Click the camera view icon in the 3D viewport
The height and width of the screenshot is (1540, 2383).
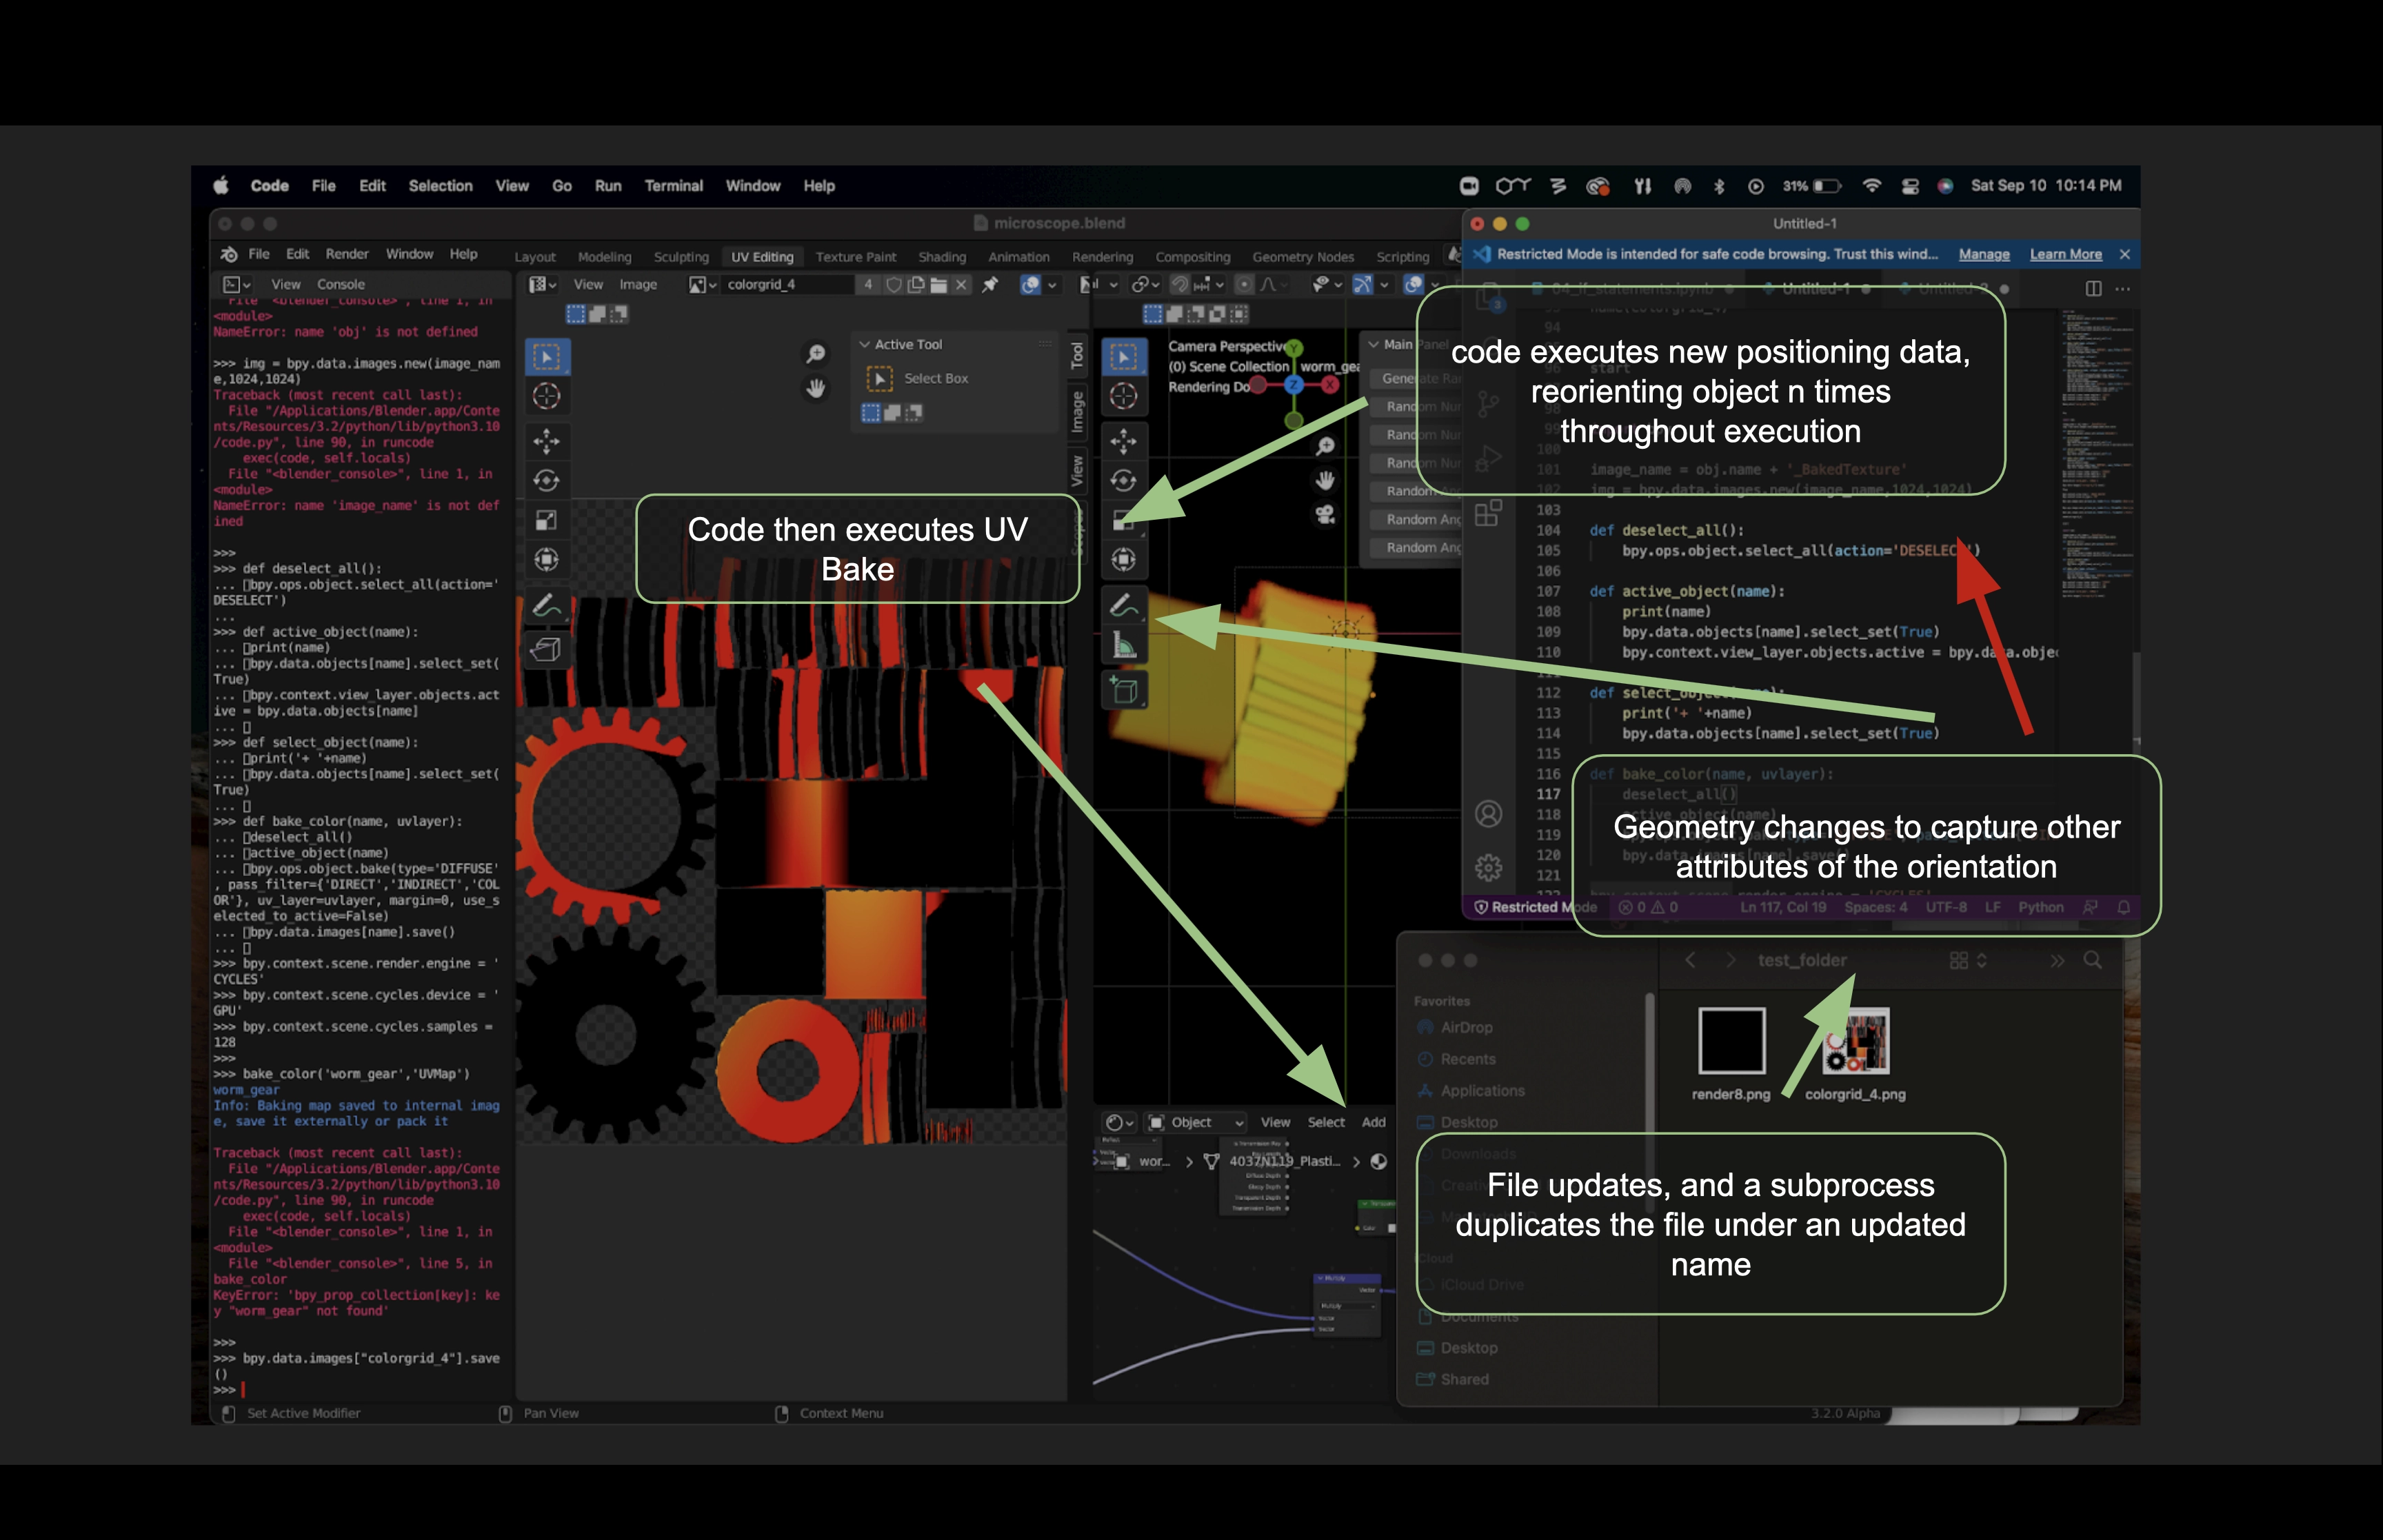click(1325, 514)
